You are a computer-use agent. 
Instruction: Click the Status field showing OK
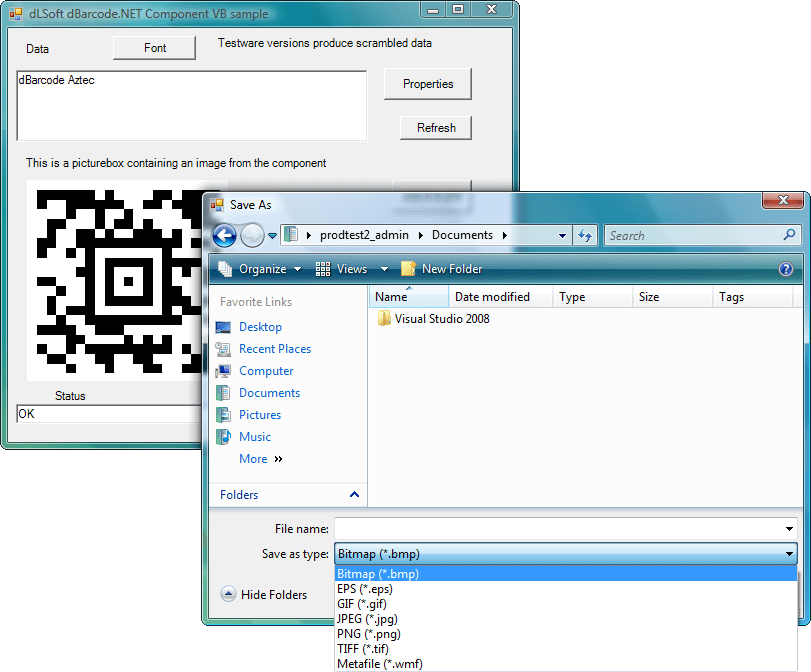click(109, 414)
